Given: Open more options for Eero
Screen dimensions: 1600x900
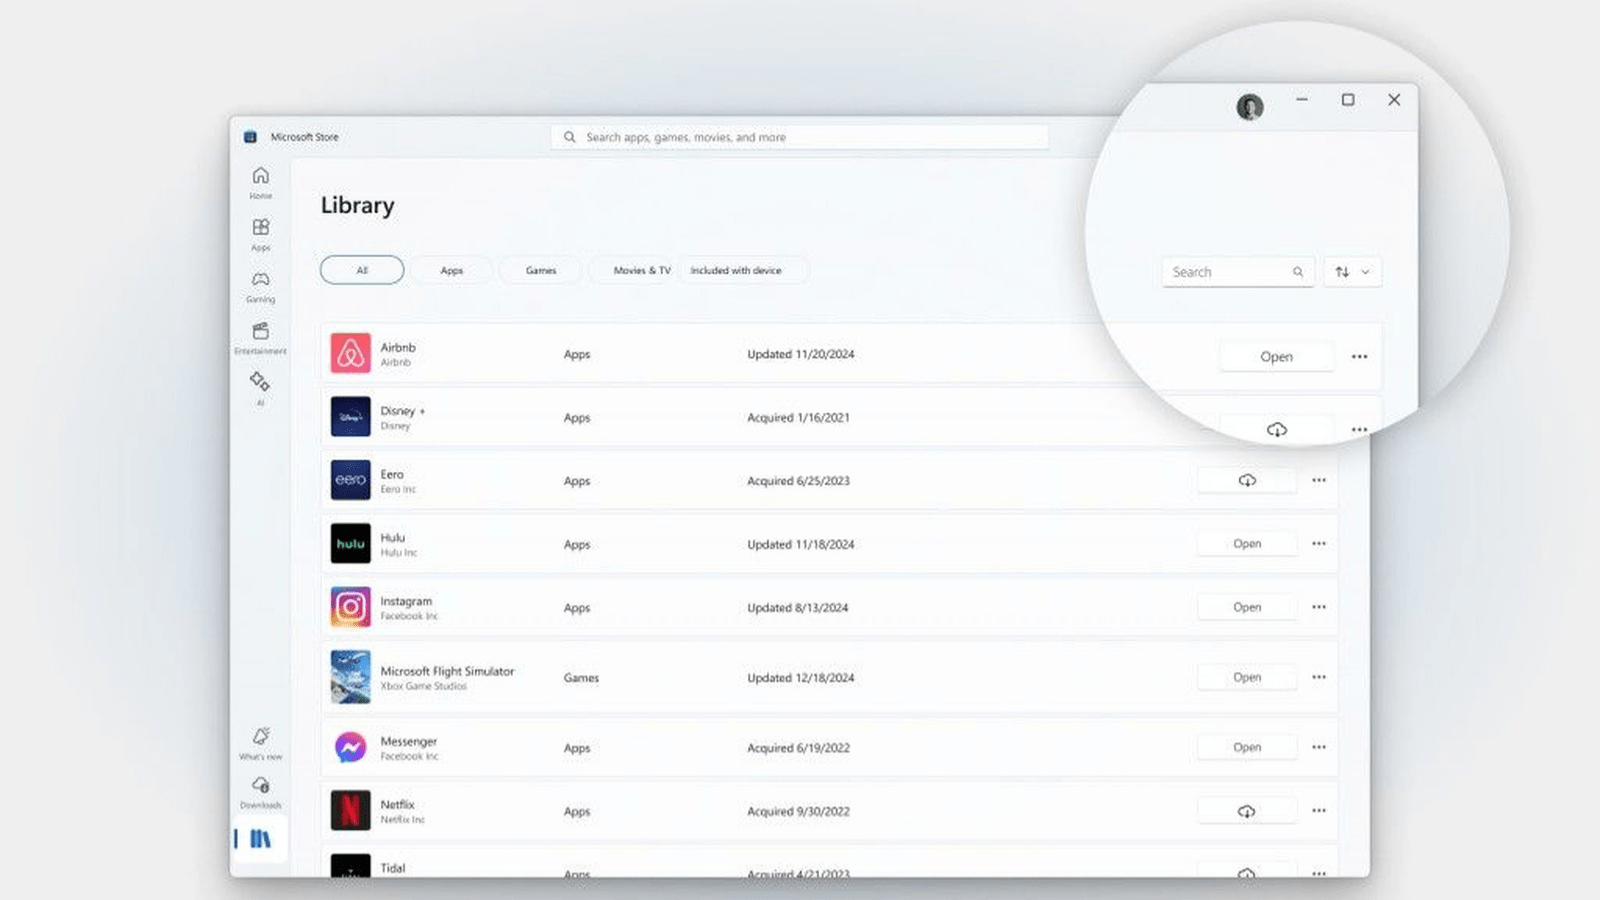Looking at the screenshot, I should click(x=1319, y=480).
